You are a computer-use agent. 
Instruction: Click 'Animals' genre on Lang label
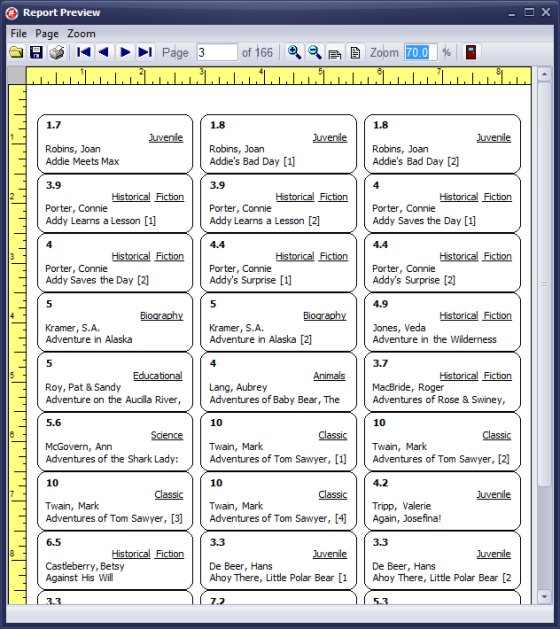[x=329, y=376]
